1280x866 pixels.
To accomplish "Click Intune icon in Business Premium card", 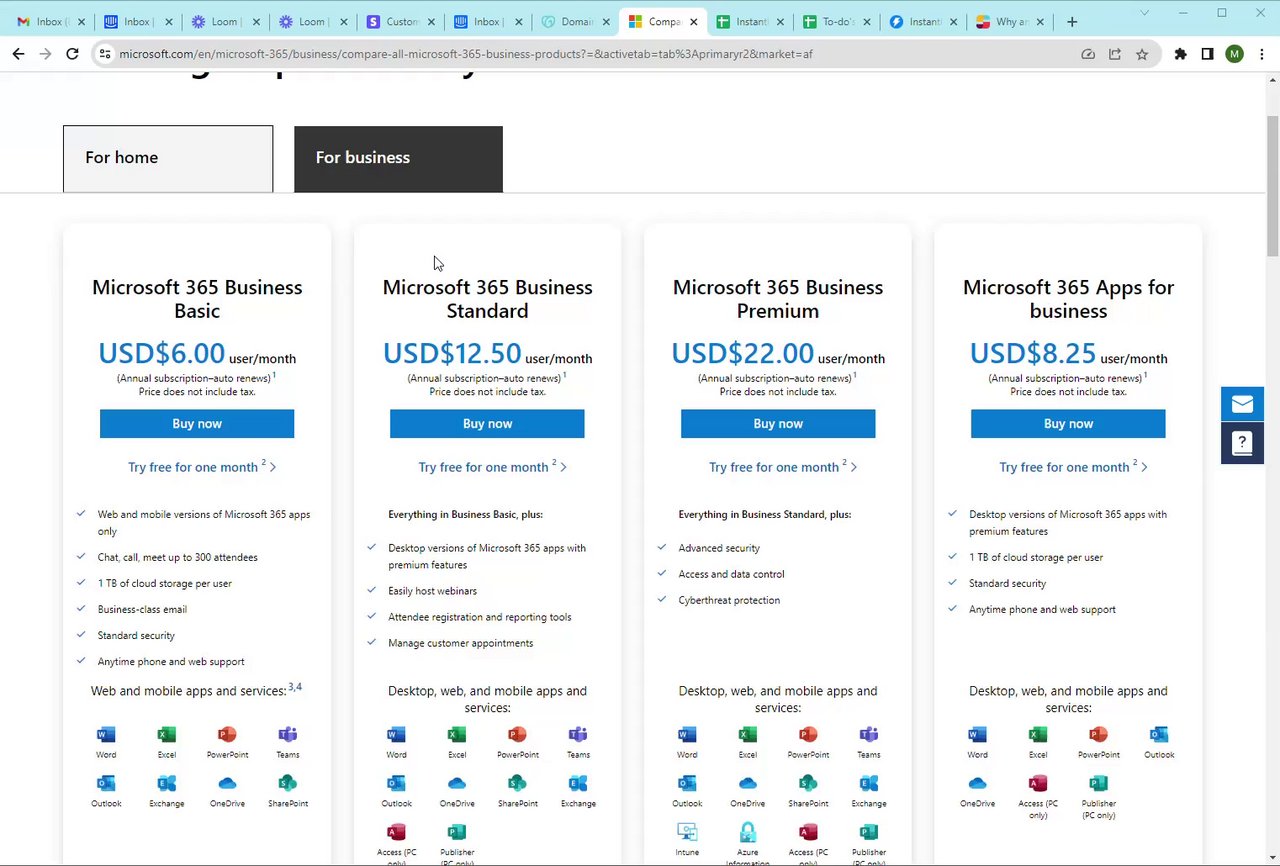I will 687,832.
